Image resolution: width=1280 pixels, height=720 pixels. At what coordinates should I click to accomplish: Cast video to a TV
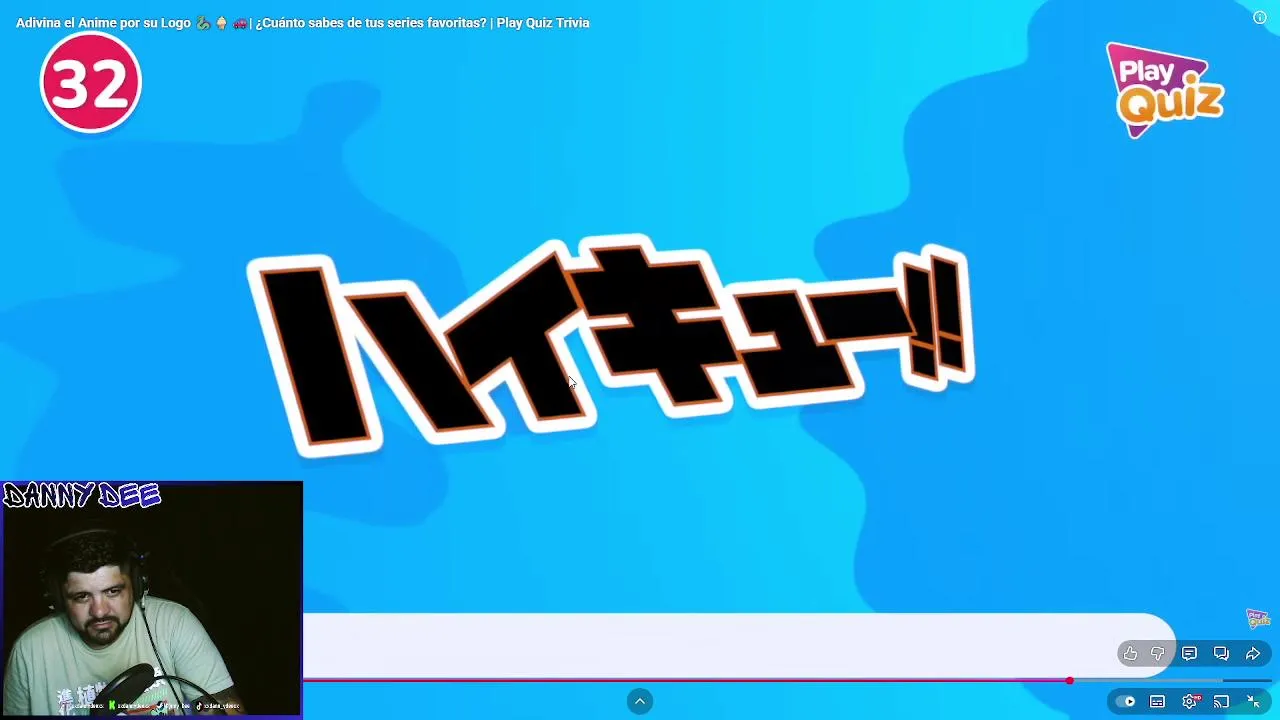click(x=1221, y=702)
